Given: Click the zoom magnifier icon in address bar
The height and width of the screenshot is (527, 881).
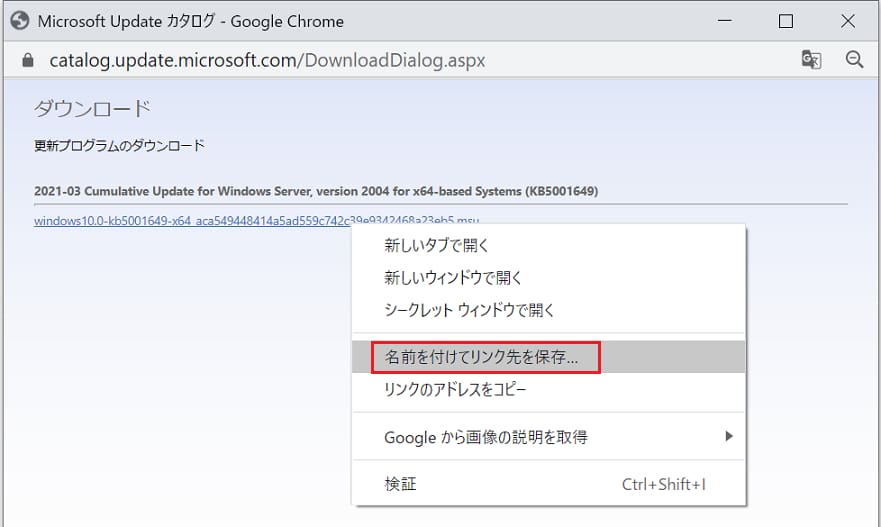Looking at the screenshot, I should 854,60.
